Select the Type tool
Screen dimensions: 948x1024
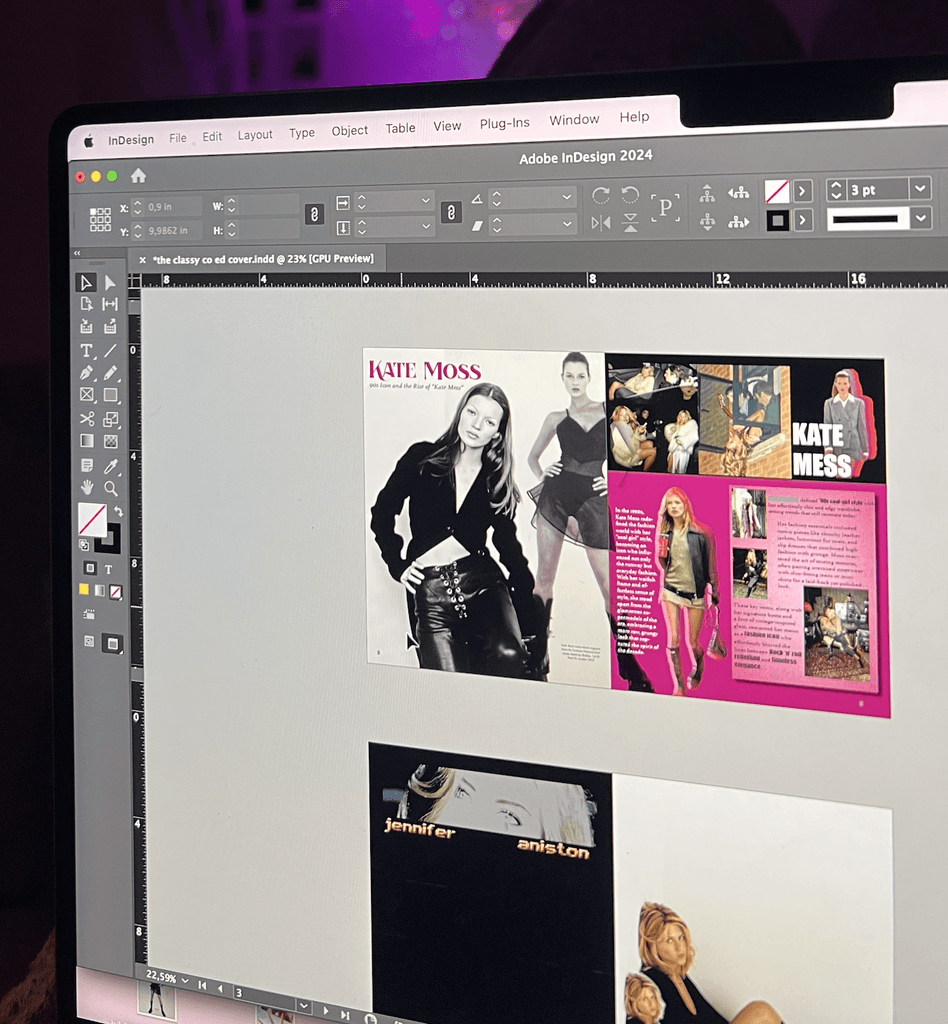click(86, 351)
